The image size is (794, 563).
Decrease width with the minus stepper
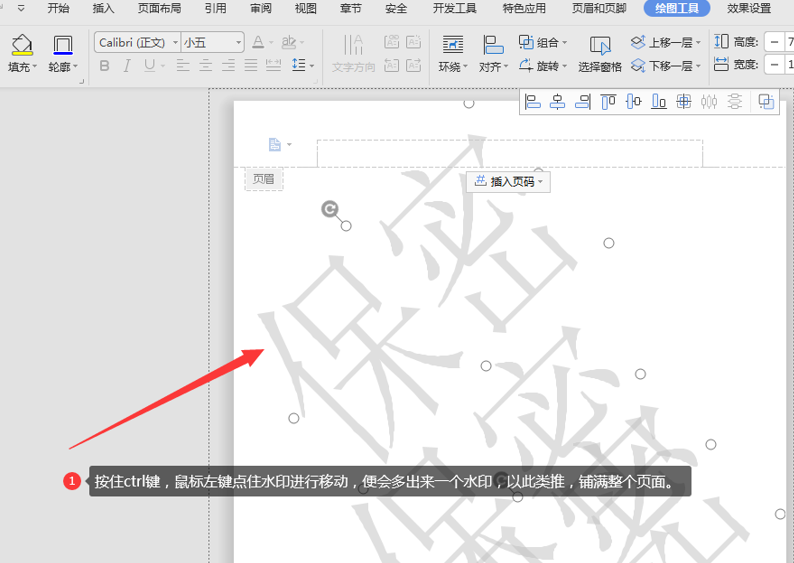click(774, 64)
